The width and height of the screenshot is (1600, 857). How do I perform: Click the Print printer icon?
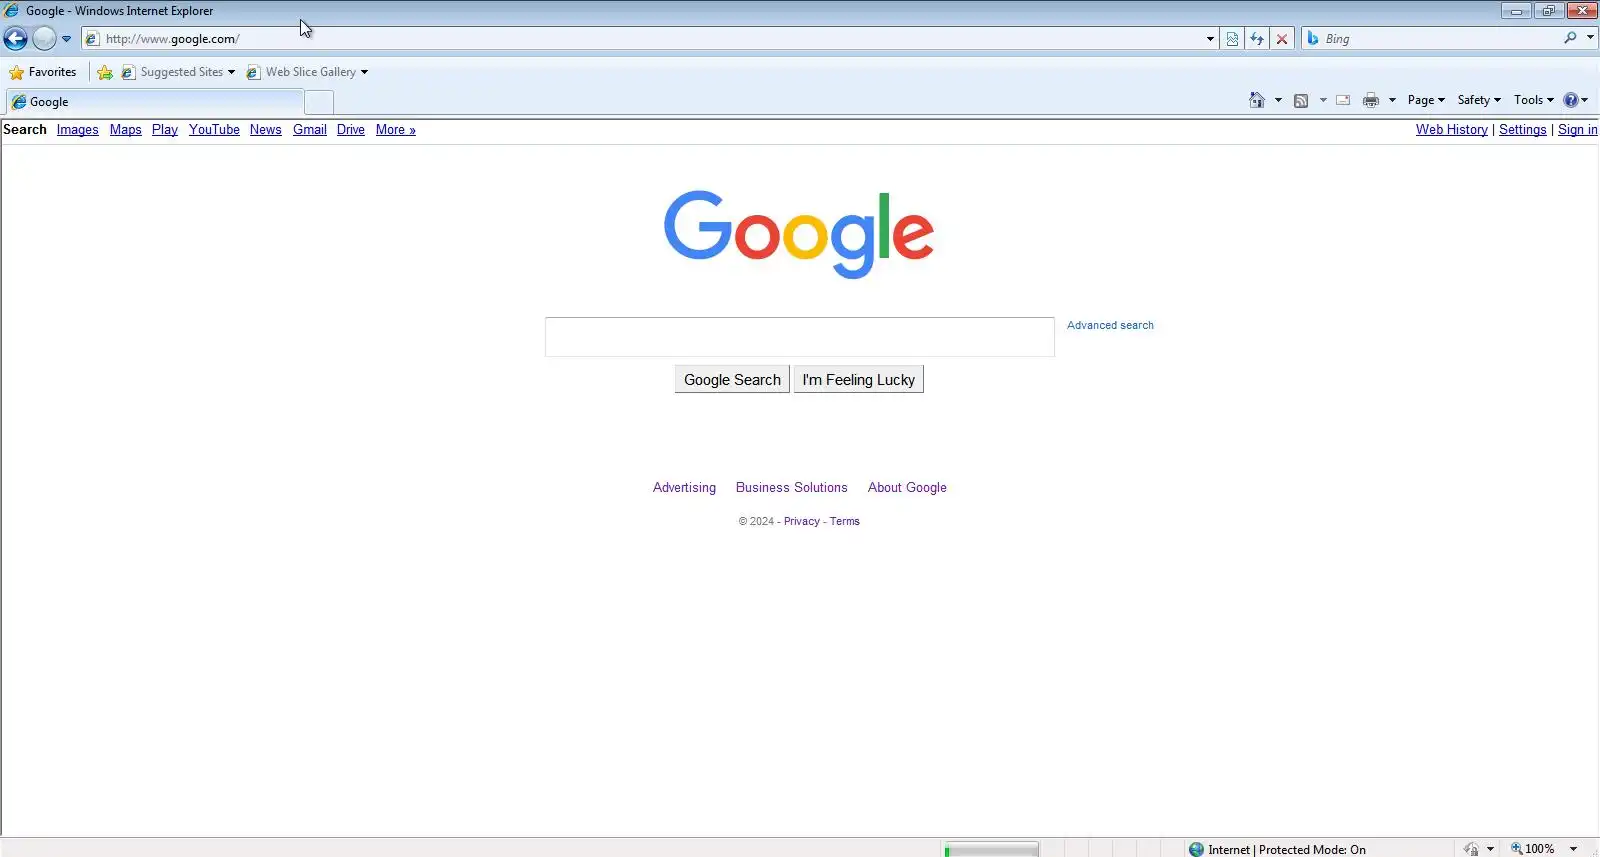coord(1371,100)
